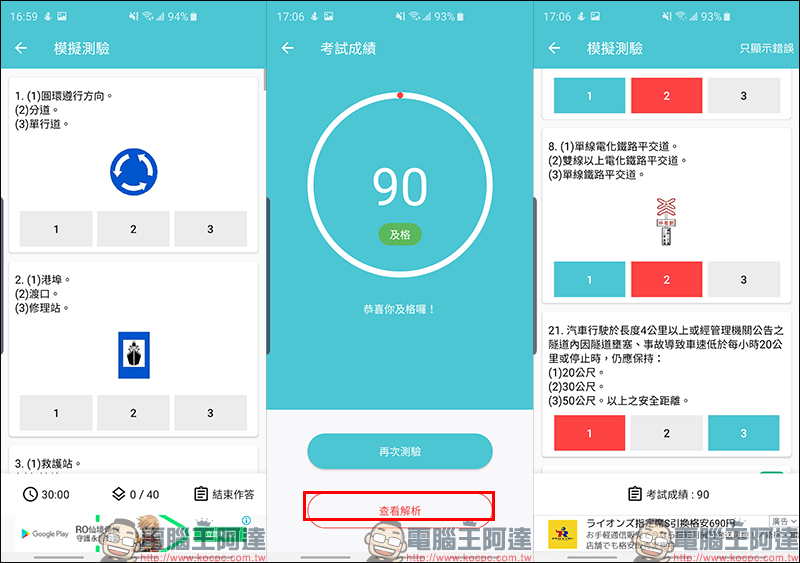This screenshot has width=800, height=563.
Task: Click the green 及格 pass badge
Action: (x=400, y=234)
